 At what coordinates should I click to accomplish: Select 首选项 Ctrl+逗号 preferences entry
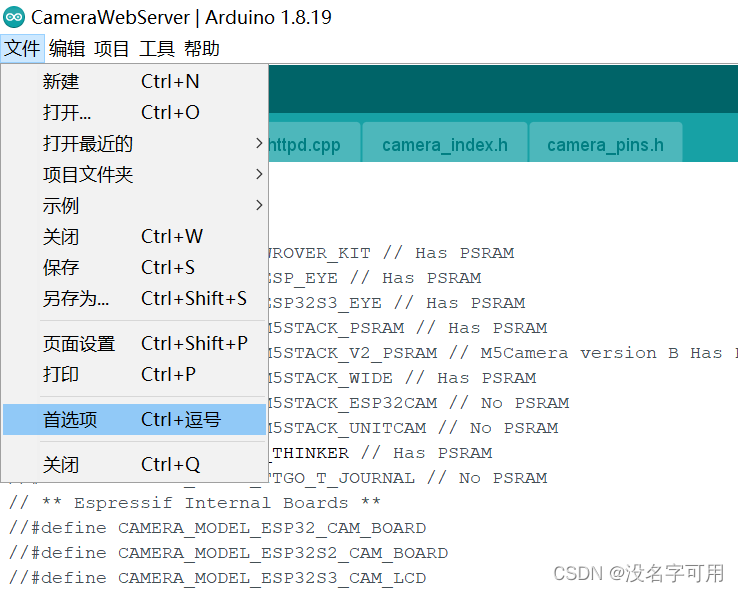pyautogui.click(x=135, y=419)
